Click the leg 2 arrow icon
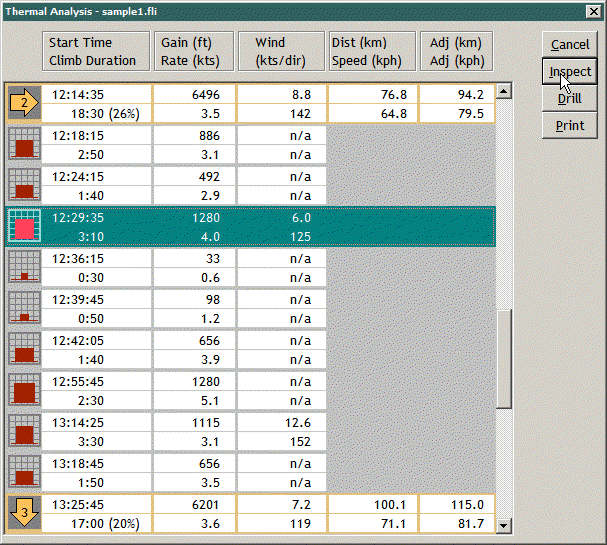Viewport: 607px width, 545px height. click(x=23, y=103)
